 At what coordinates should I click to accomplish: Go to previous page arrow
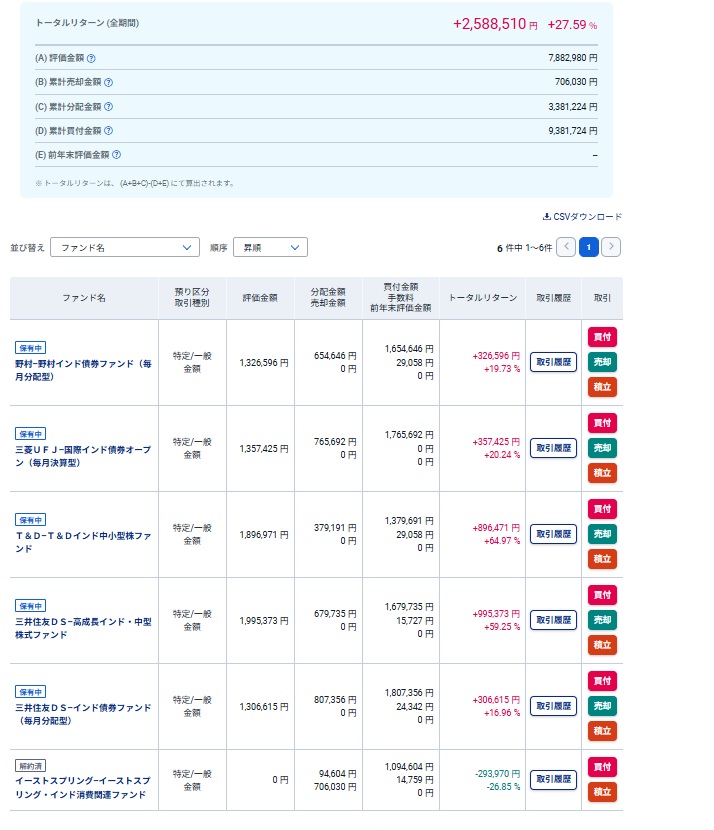tap(566, 247)
